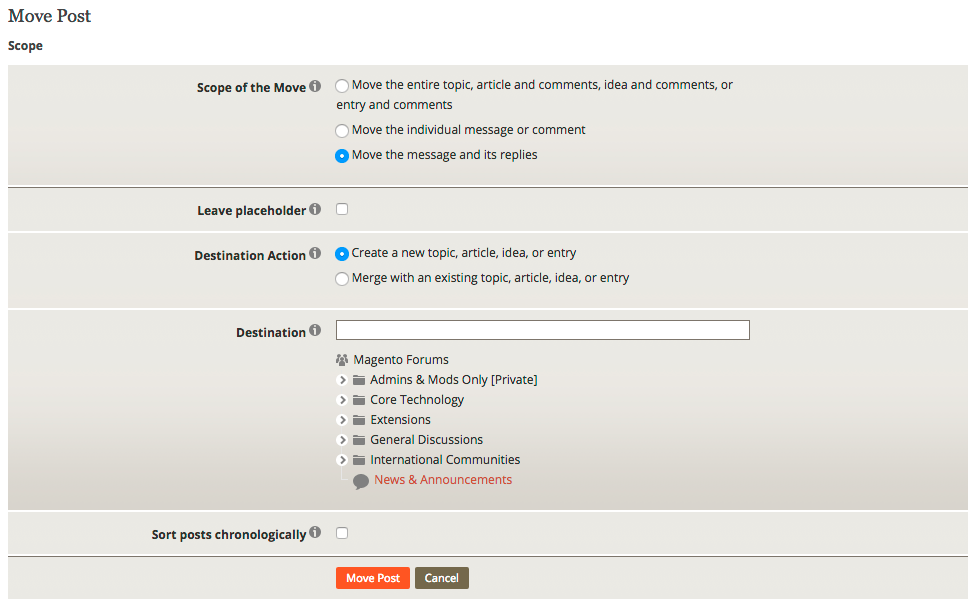
Task: Expand the Admins & Mods Only category
Action: click(342, 380)
